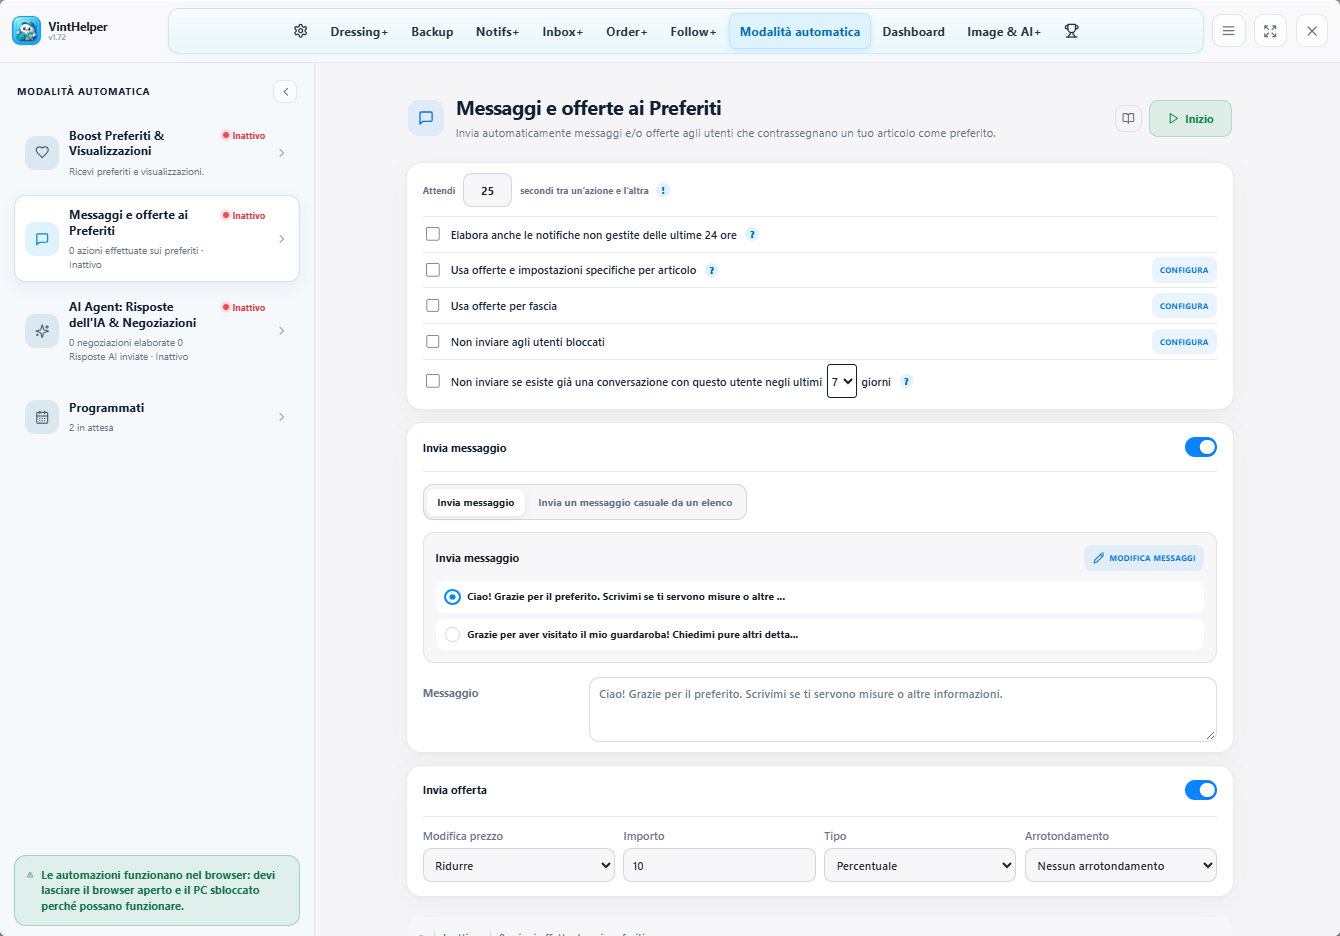Click the Importo input field
This screenshot has height=936, width=1340.
point(719,865)
